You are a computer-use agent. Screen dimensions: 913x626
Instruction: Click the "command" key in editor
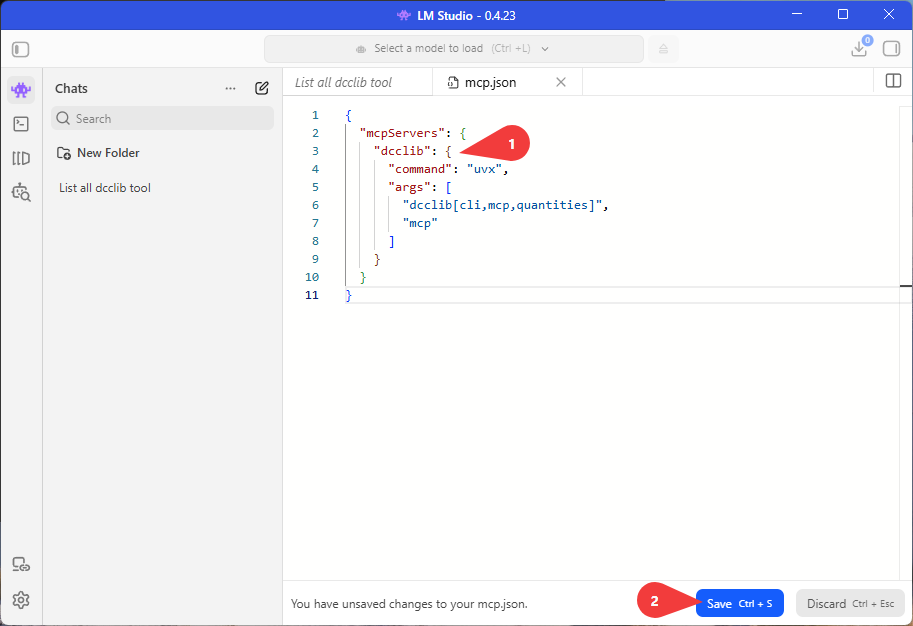click(420, 169)
